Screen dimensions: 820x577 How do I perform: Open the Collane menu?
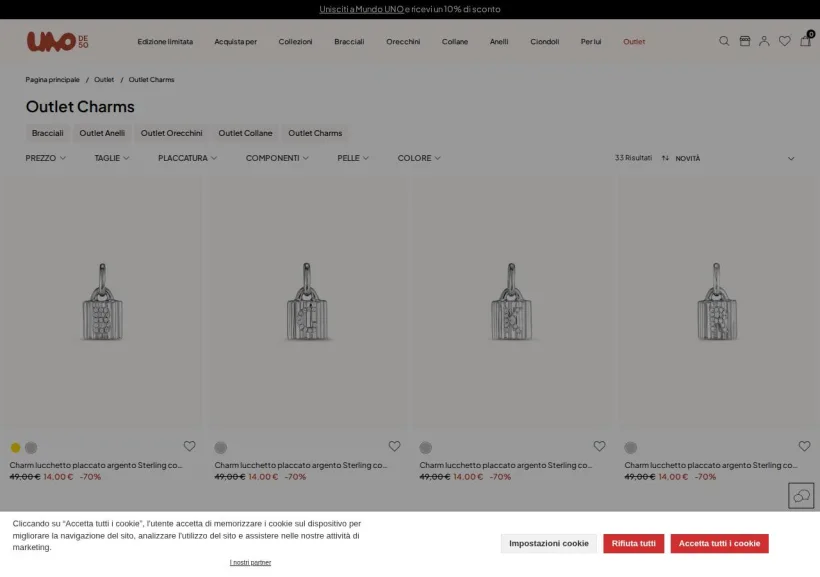(455, 41)
